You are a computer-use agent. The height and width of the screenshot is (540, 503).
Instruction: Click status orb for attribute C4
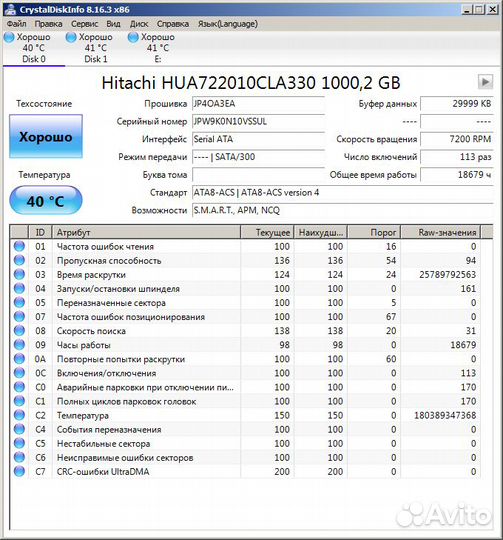click(x=19, y=429)
